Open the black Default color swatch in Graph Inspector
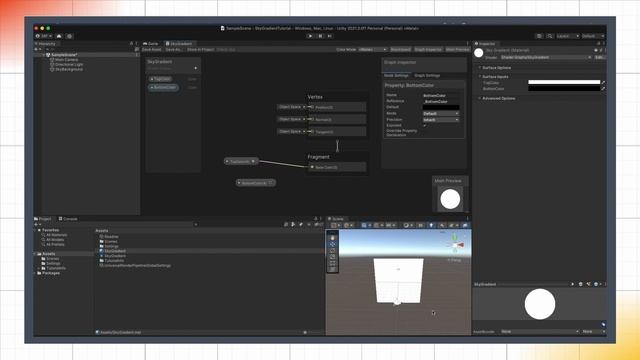The width and height of the screenshot is (640, 360). click(441, 107)
